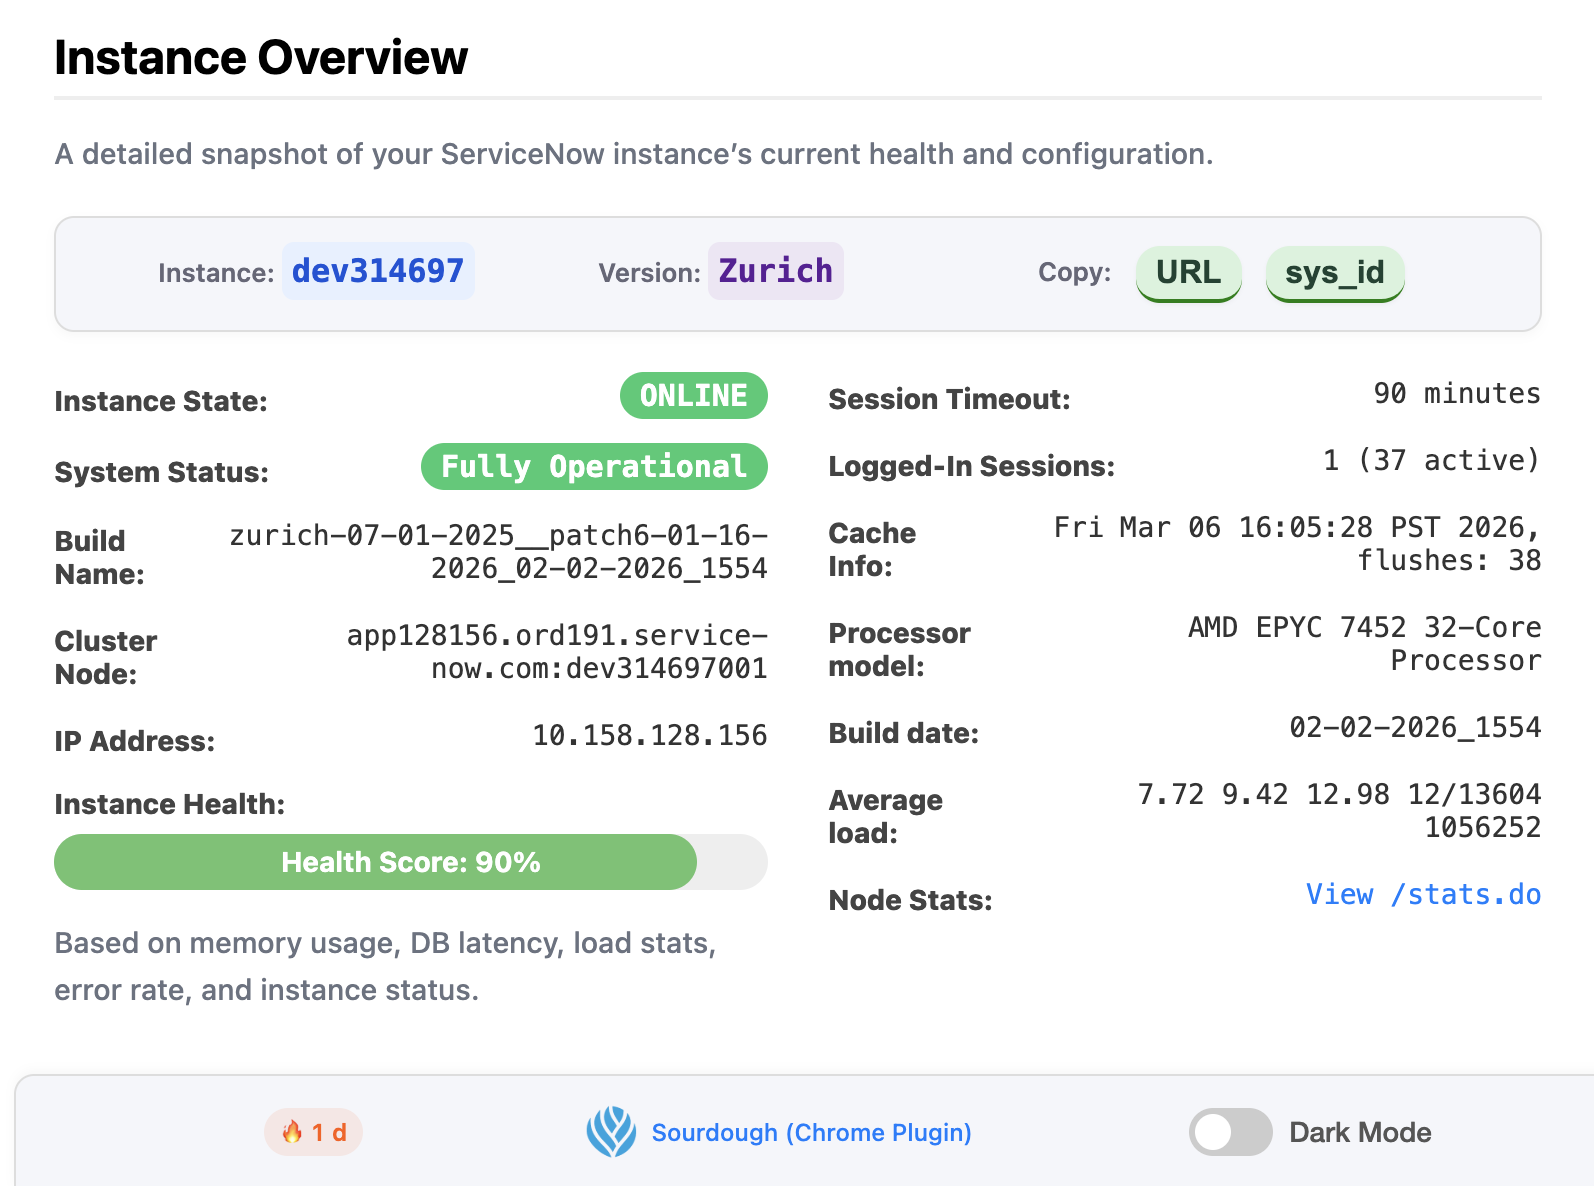The image size is (1594, 1186).
Task: Click the Instance State label
Action: click(161, 401)
